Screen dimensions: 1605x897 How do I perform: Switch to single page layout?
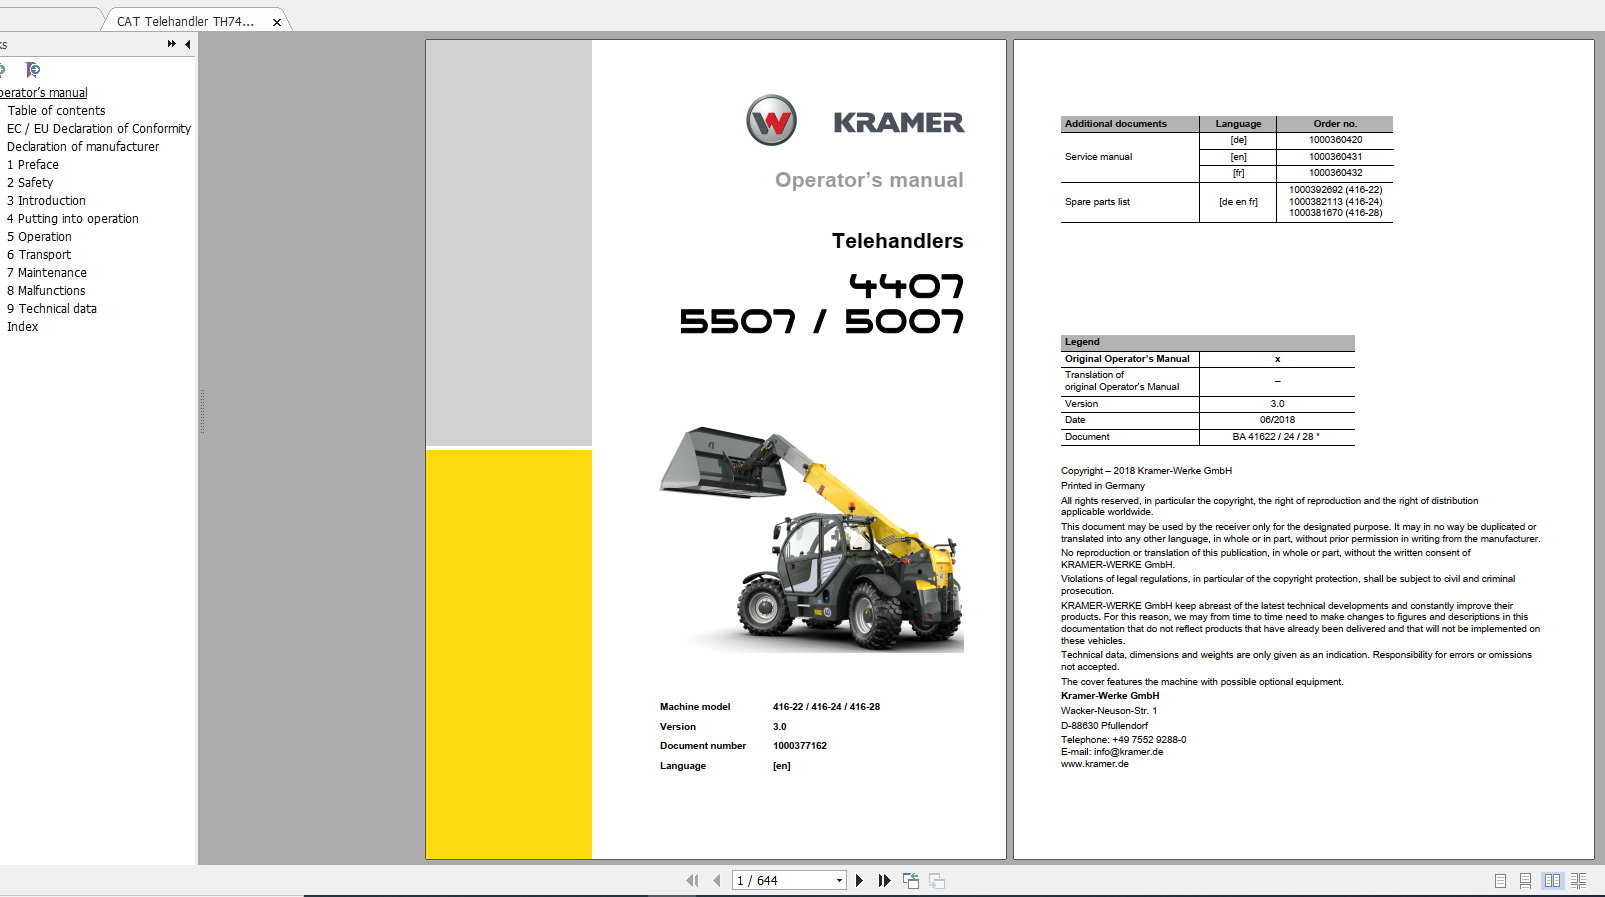click(1500, 881)
